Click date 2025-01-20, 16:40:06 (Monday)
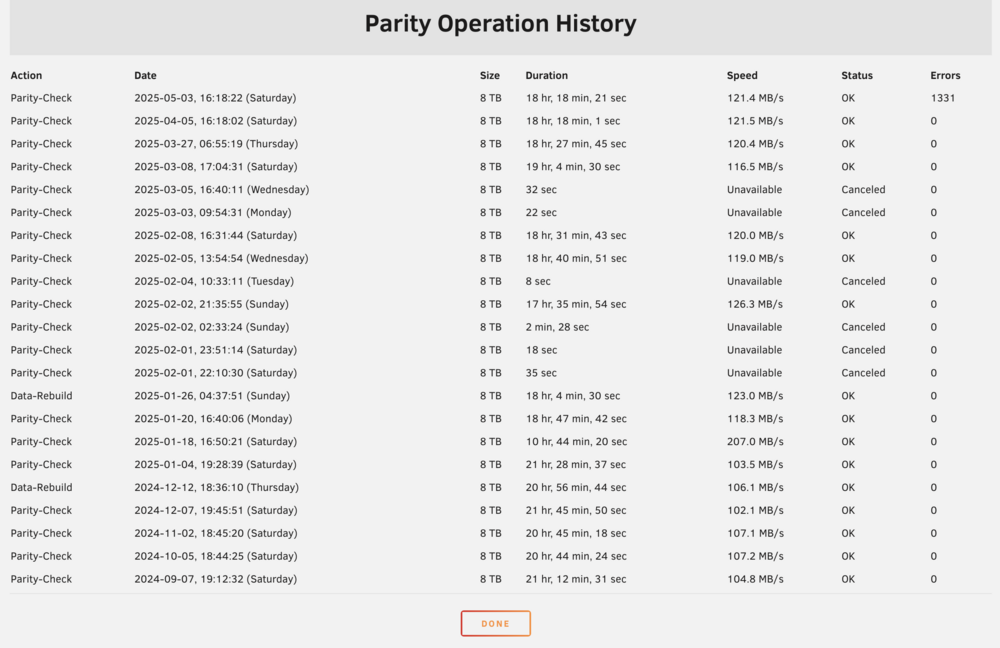This screenshot has height=648, width=1000. pos(213,419)
